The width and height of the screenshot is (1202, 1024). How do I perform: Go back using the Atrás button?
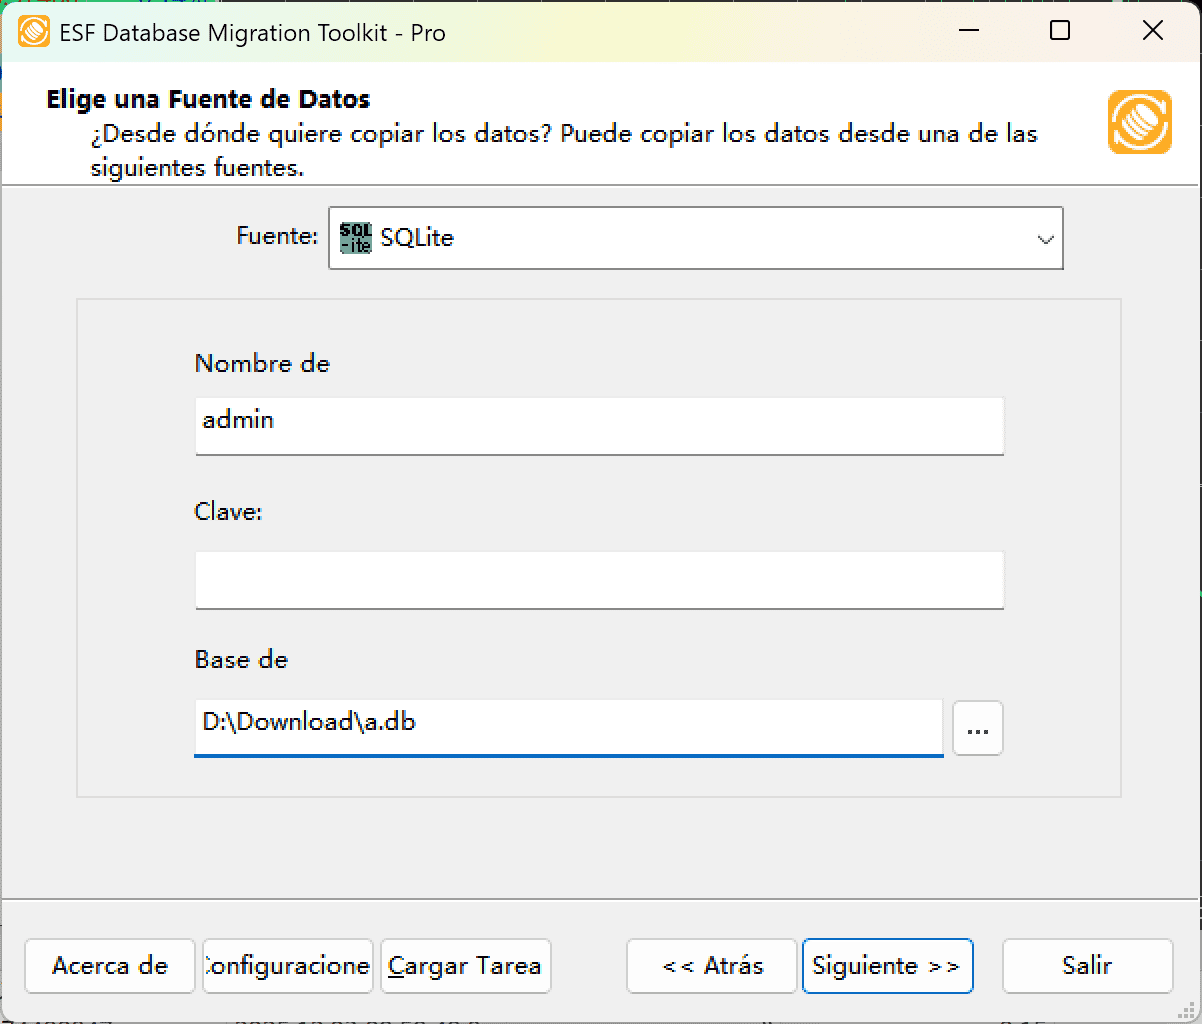click(x=711, y=966)
